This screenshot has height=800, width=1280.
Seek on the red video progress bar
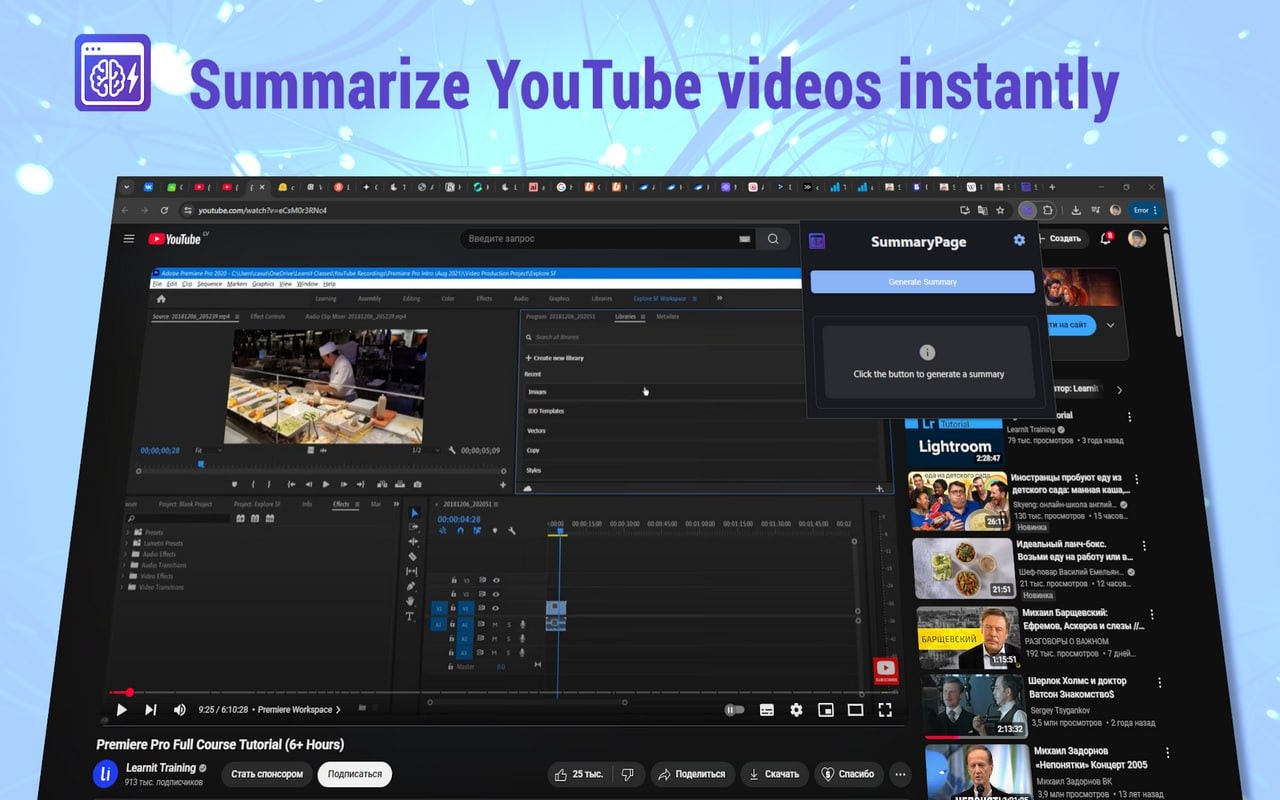(x=503, y=692)
